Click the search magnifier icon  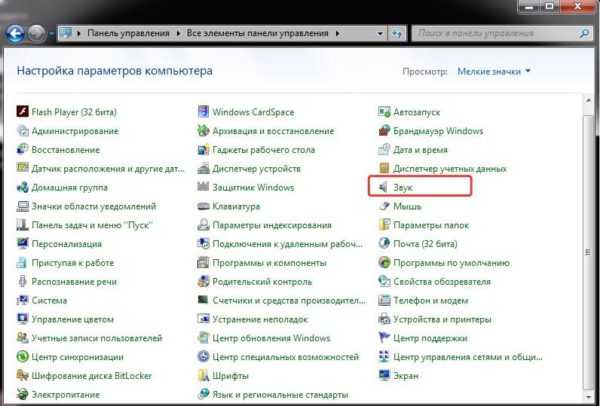(584, 33)
